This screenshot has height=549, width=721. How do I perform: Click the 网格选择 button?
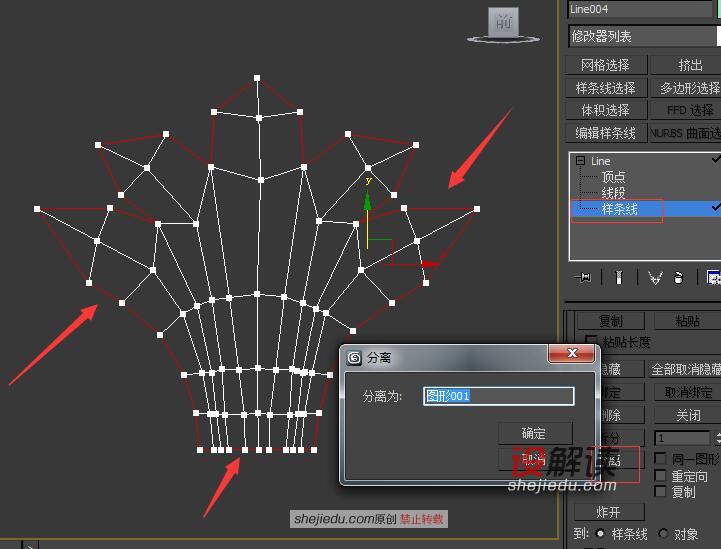[x=606, y=65]
